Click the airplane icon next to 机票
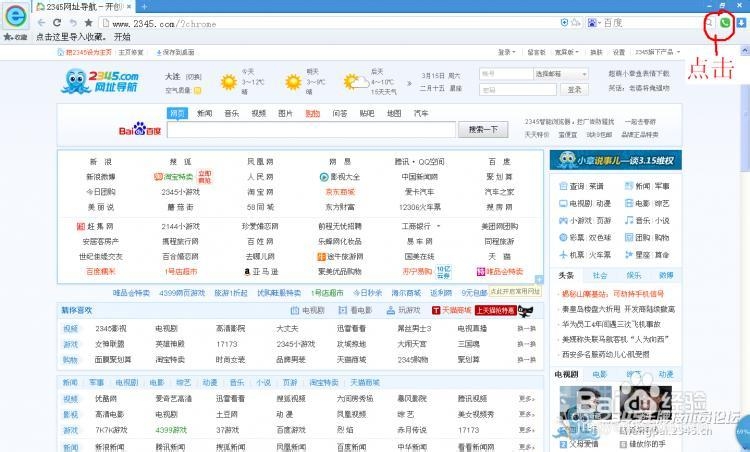The height and width of the screenshot is (452, 750). [x=563, y=254]
